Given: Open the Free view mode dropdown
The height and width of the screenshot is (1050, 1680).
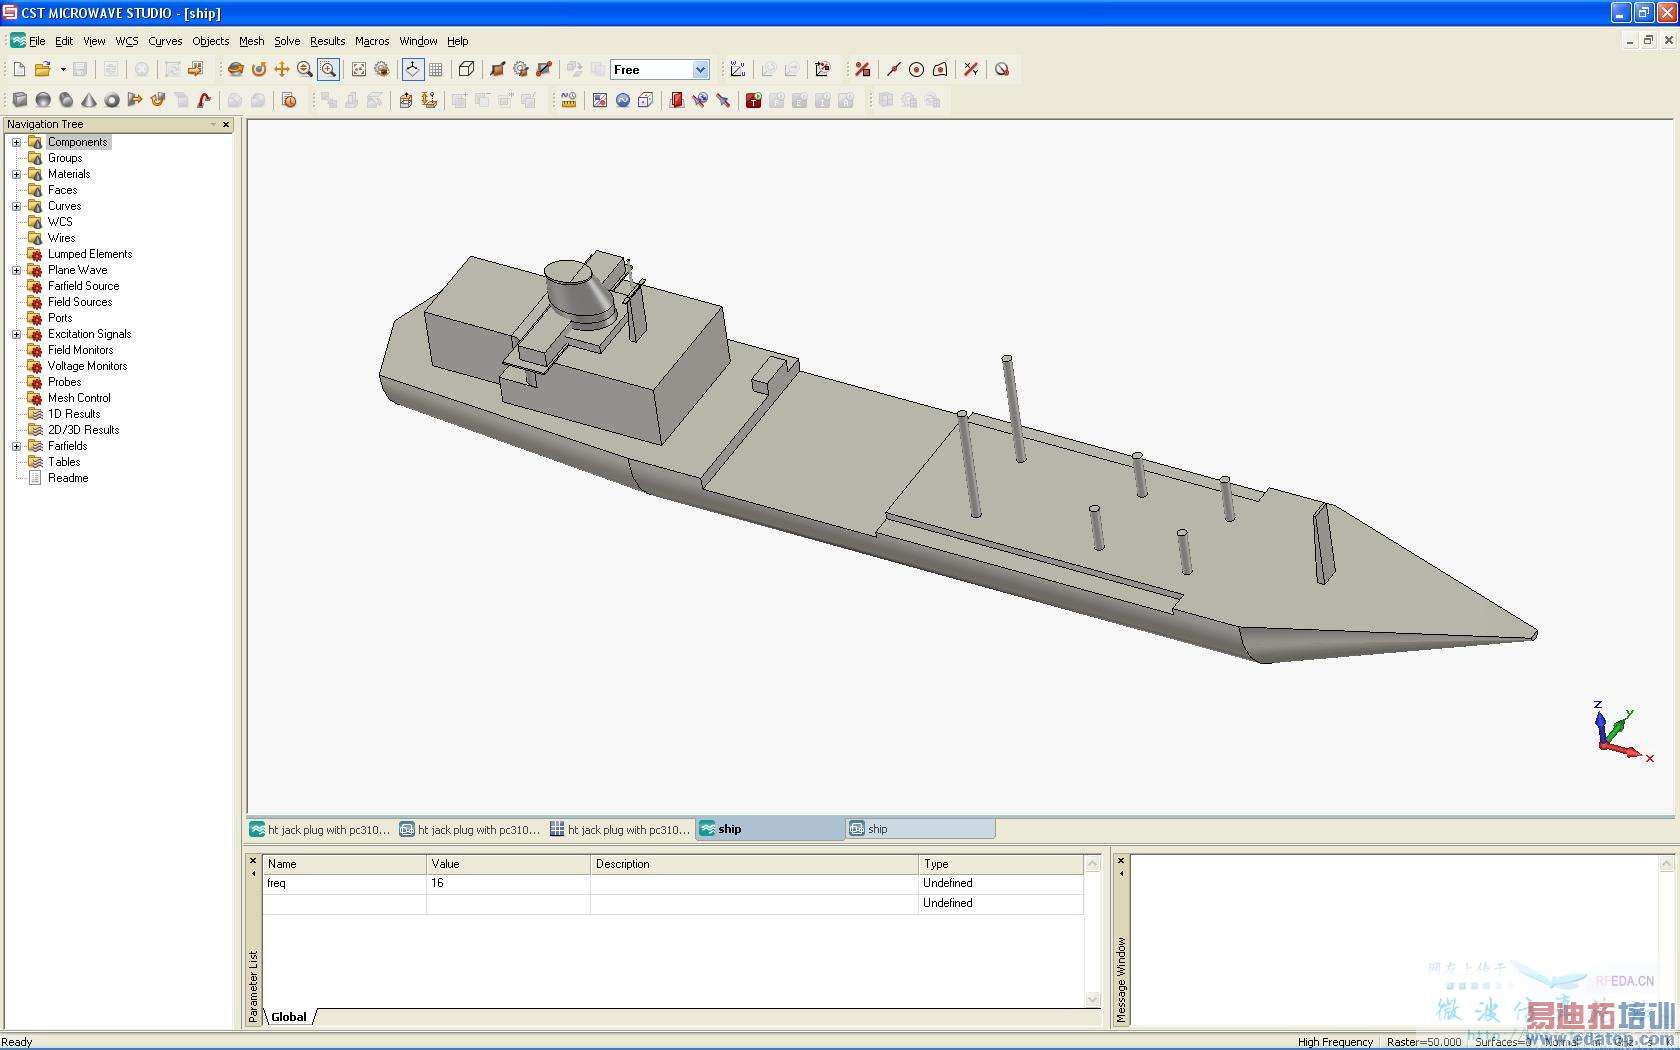Looking at the screenshot, I should tap(700, 69).
